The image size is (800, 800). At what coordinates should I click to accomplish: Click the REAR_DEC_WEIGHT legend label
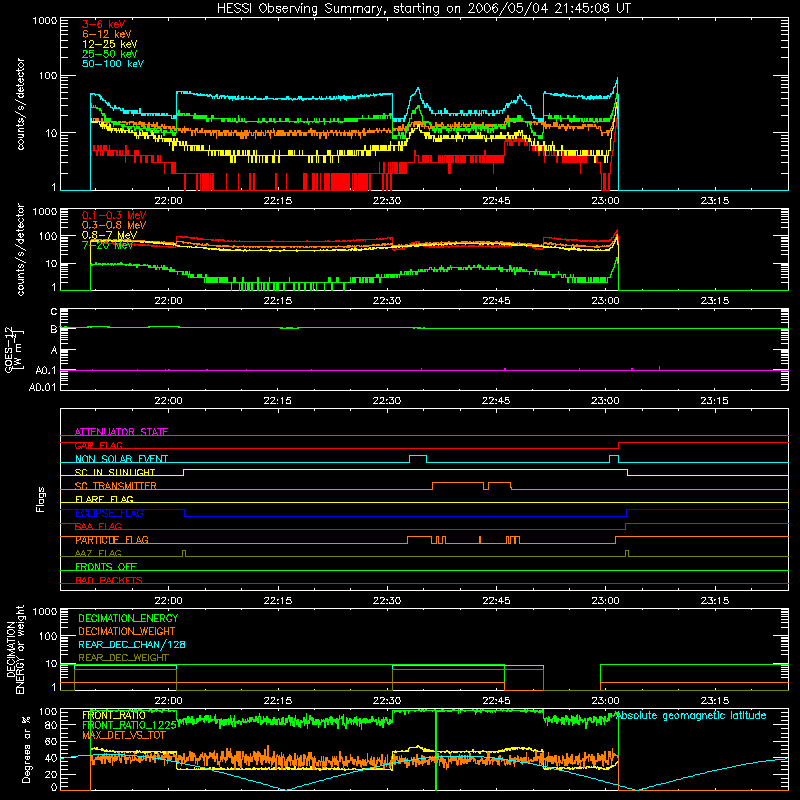(123, 658)
